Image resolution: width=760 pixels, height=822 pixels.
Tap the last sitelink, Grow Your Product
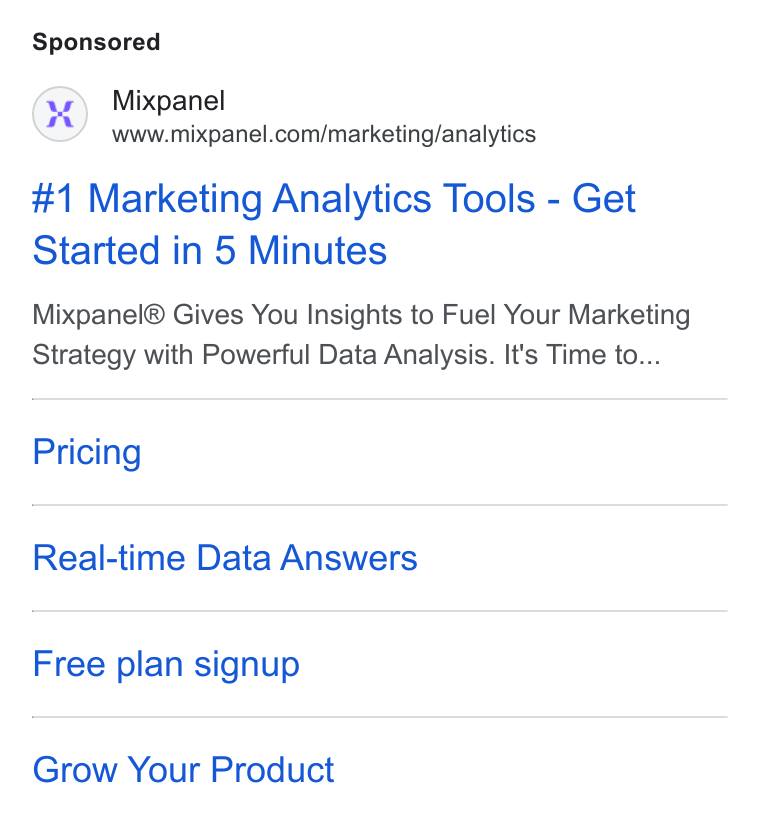183,770
